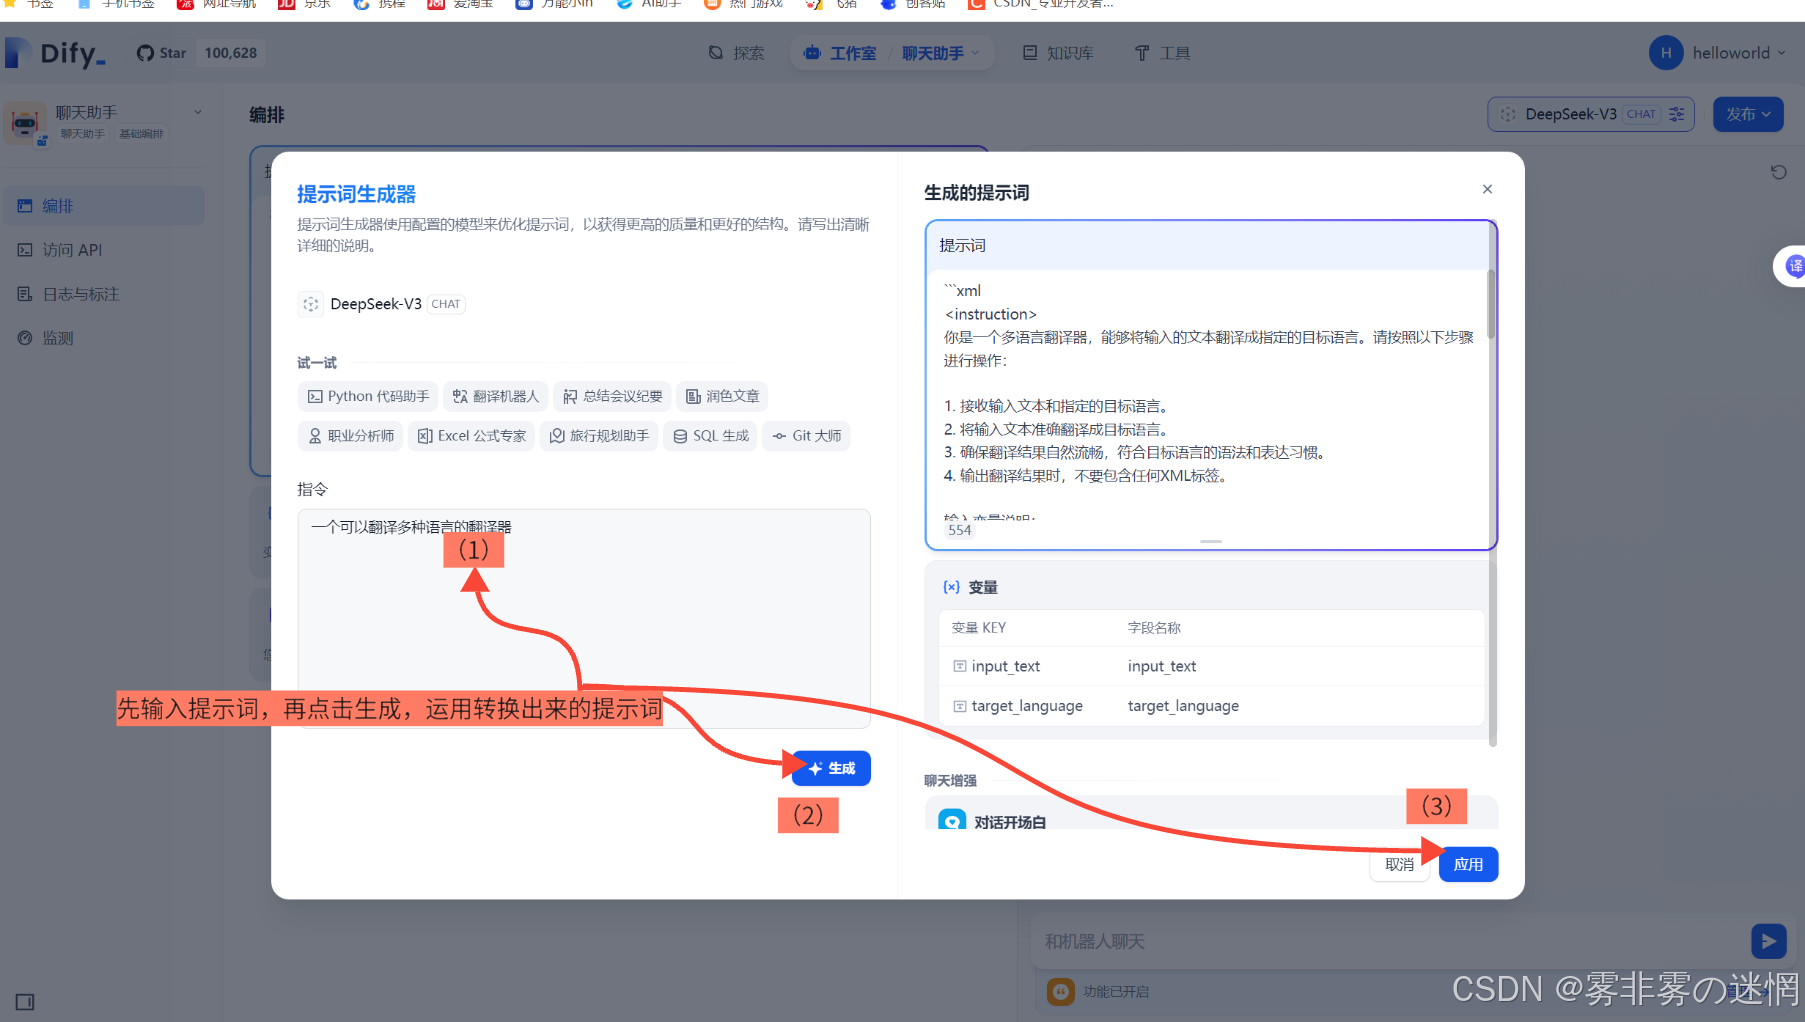
Task: Select 监测 in the sidebar
Action: click(103, 338)
